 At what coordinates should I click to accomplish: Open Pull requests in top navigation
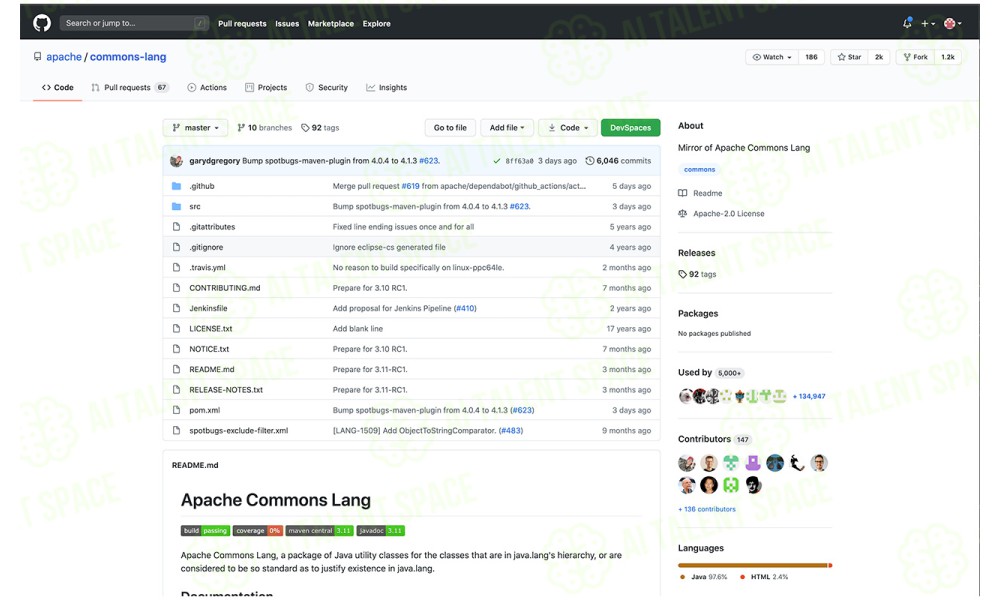pyautogui.click(x=242, y=24)
